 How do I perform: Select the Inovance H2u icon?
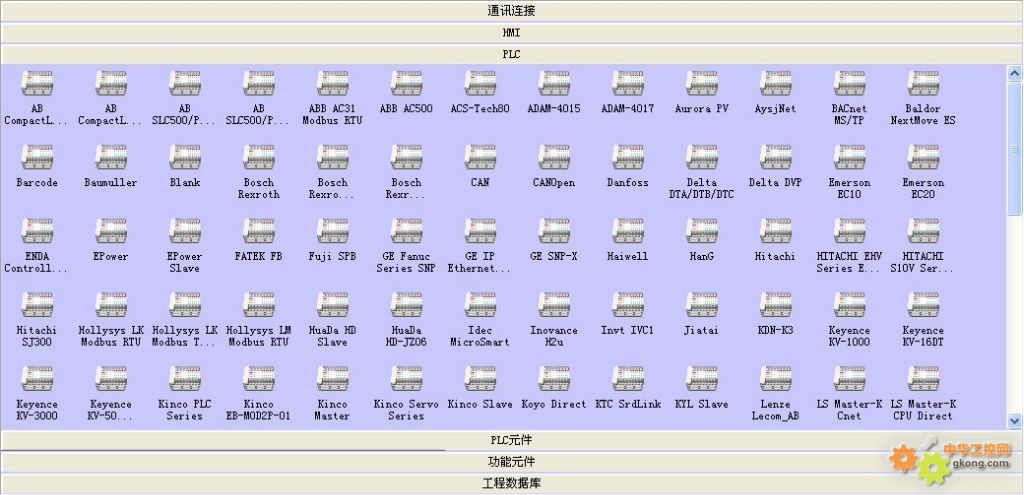[x=554, y=305]
